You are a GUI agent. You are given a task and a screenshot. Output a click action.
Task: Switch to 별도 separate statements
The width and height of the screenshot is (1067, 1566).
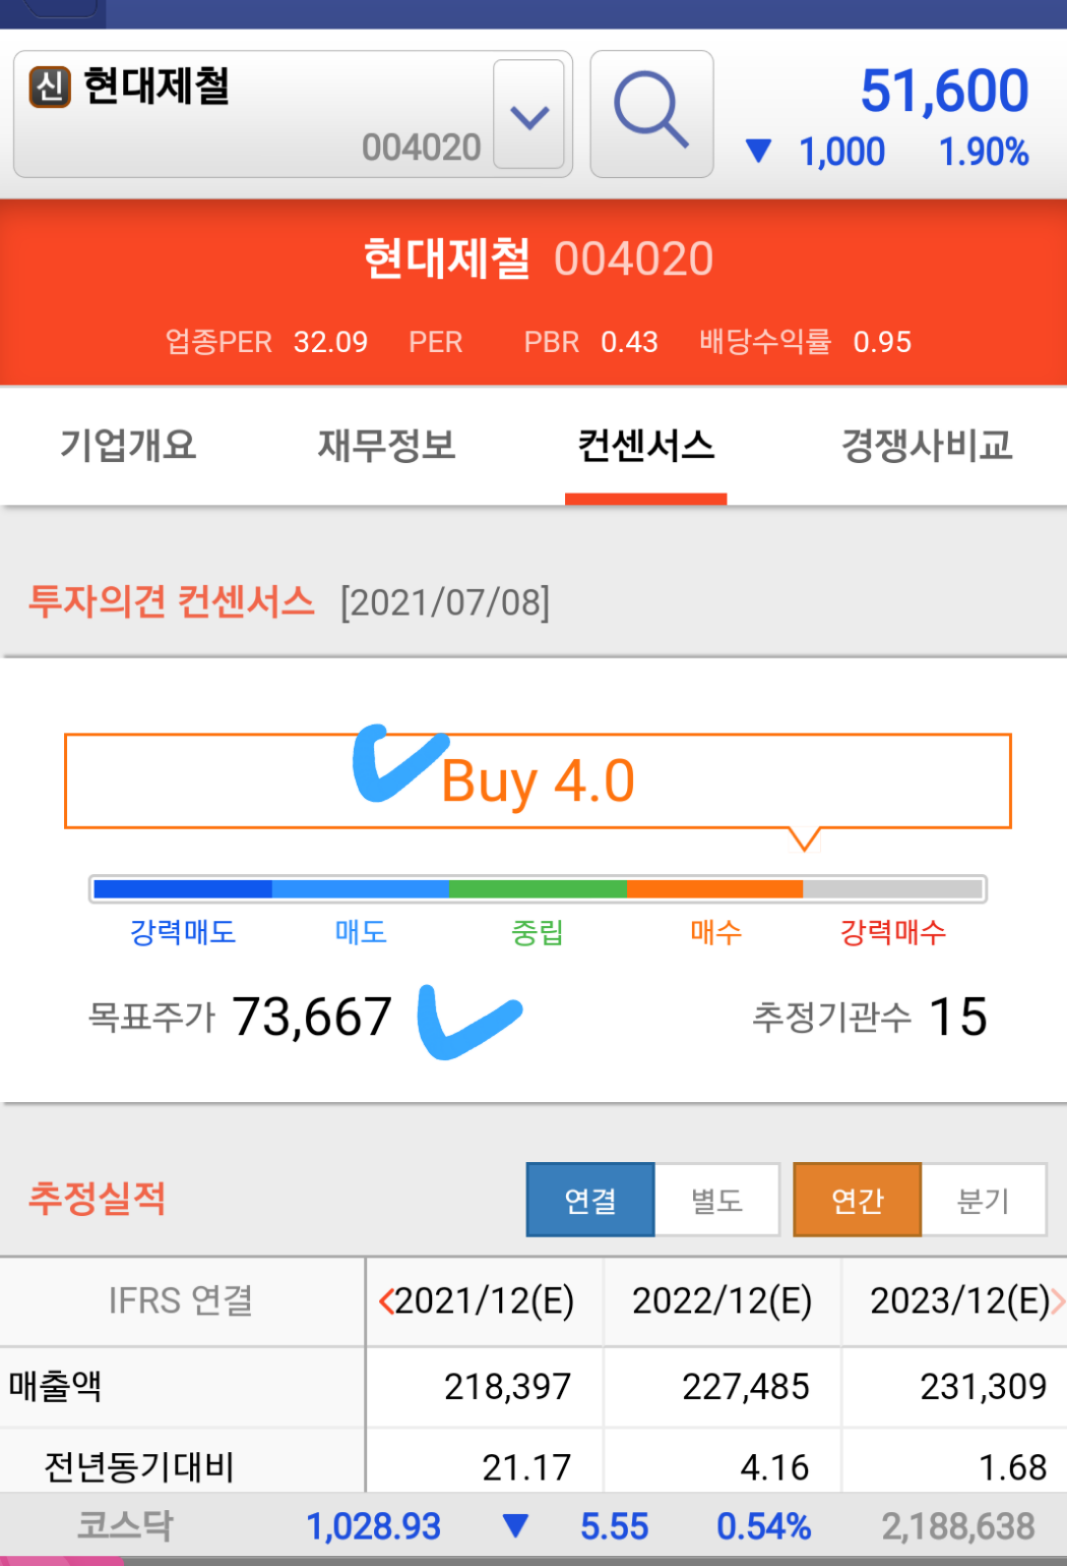(717, 1200)
